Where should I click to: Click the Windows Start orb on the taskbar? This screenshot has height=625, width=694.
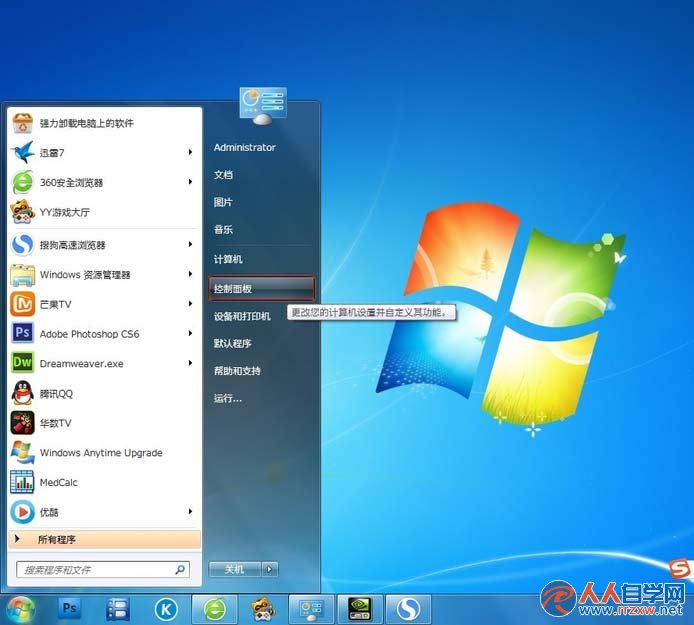pos(19,610)
